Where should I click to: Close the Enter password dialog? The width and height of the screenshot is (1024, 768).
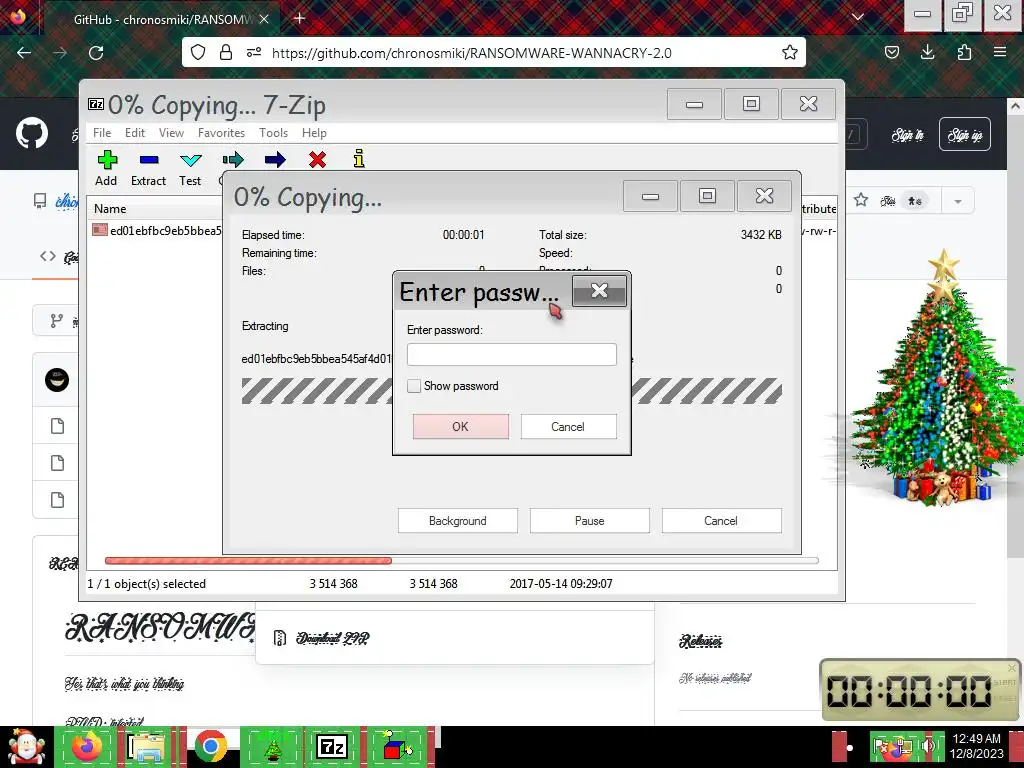pos(599,291)
